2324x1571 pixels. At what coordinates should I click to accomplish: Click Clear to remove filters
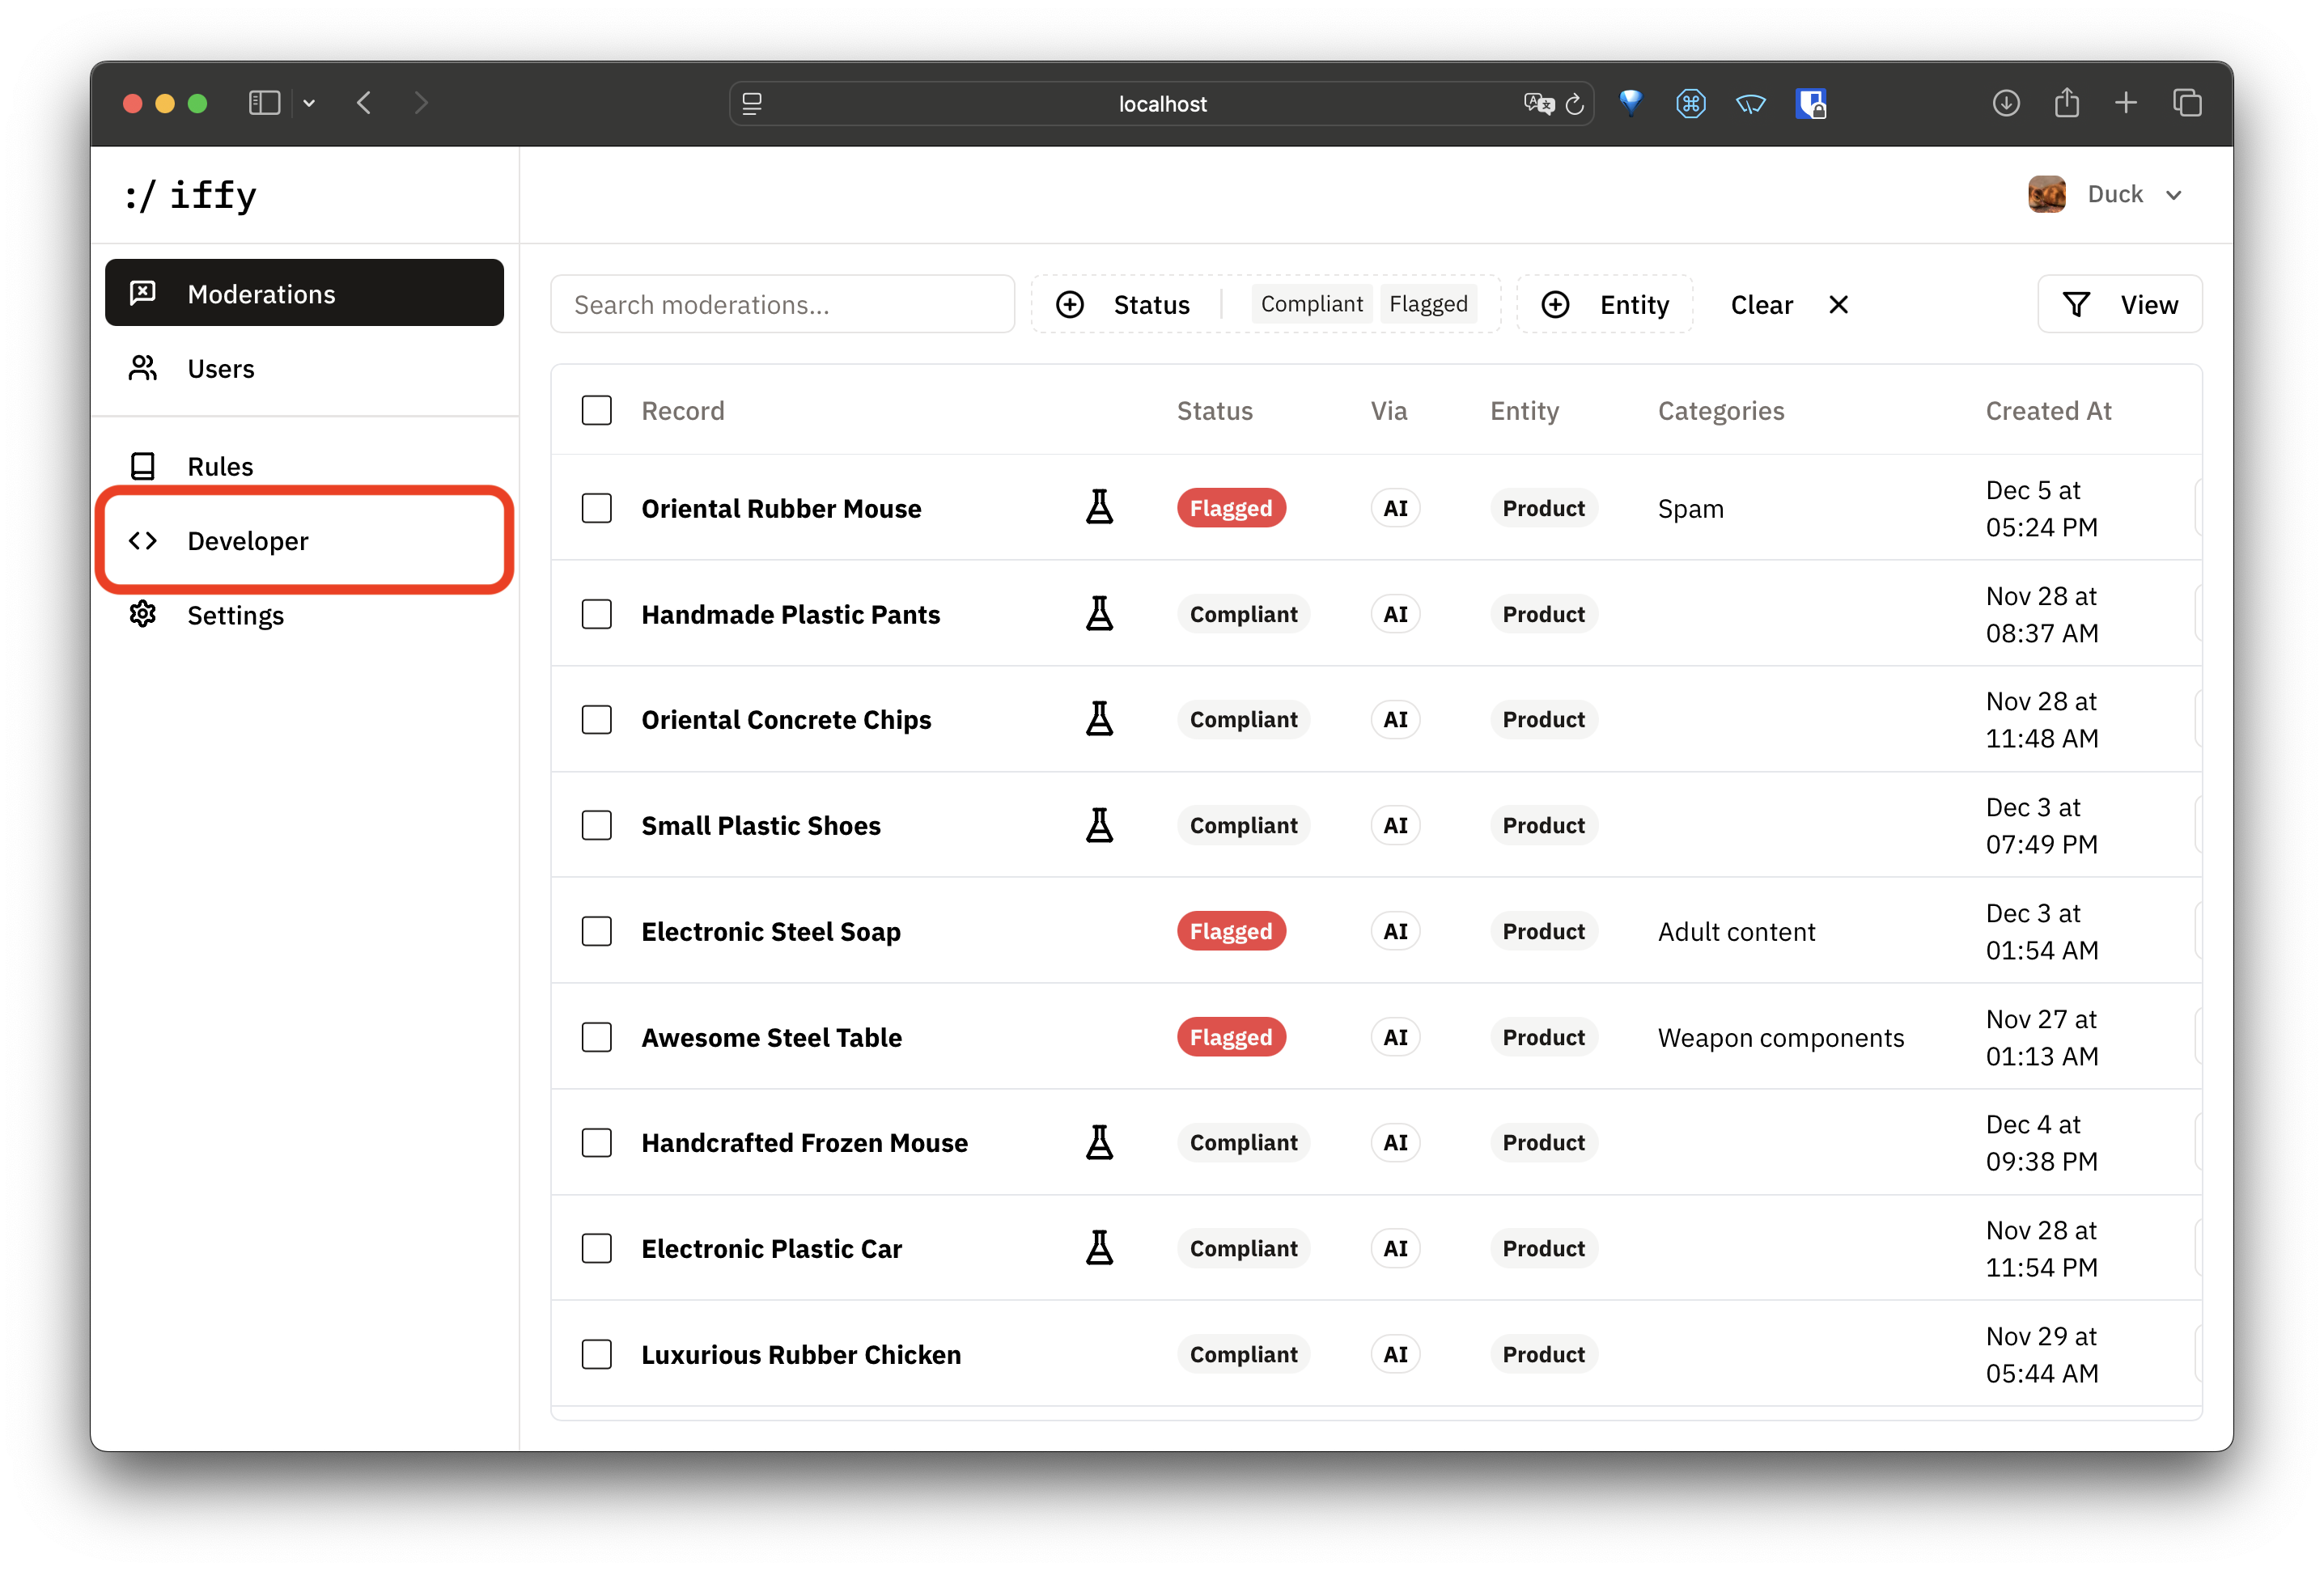(1762, 304)
